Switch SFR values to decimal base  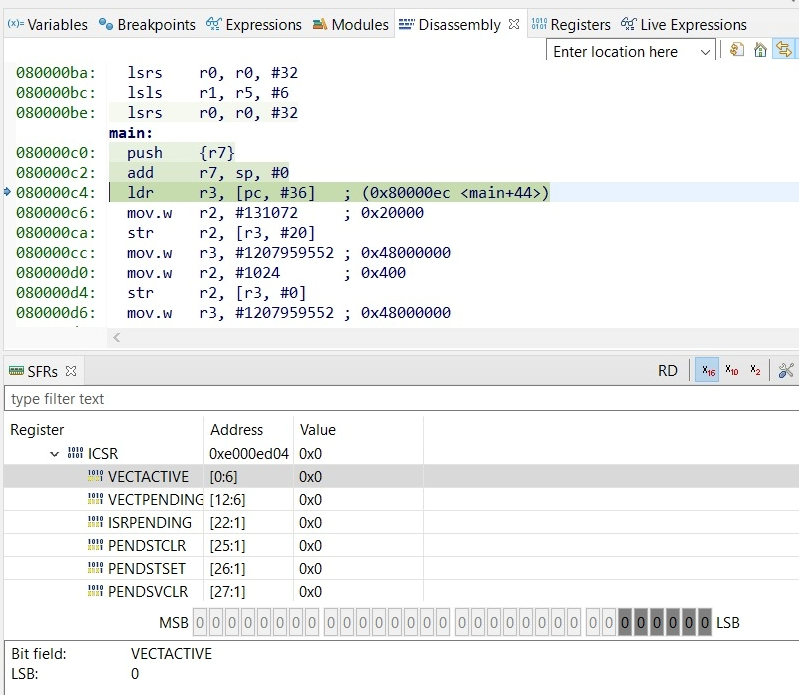coord(732,370)
